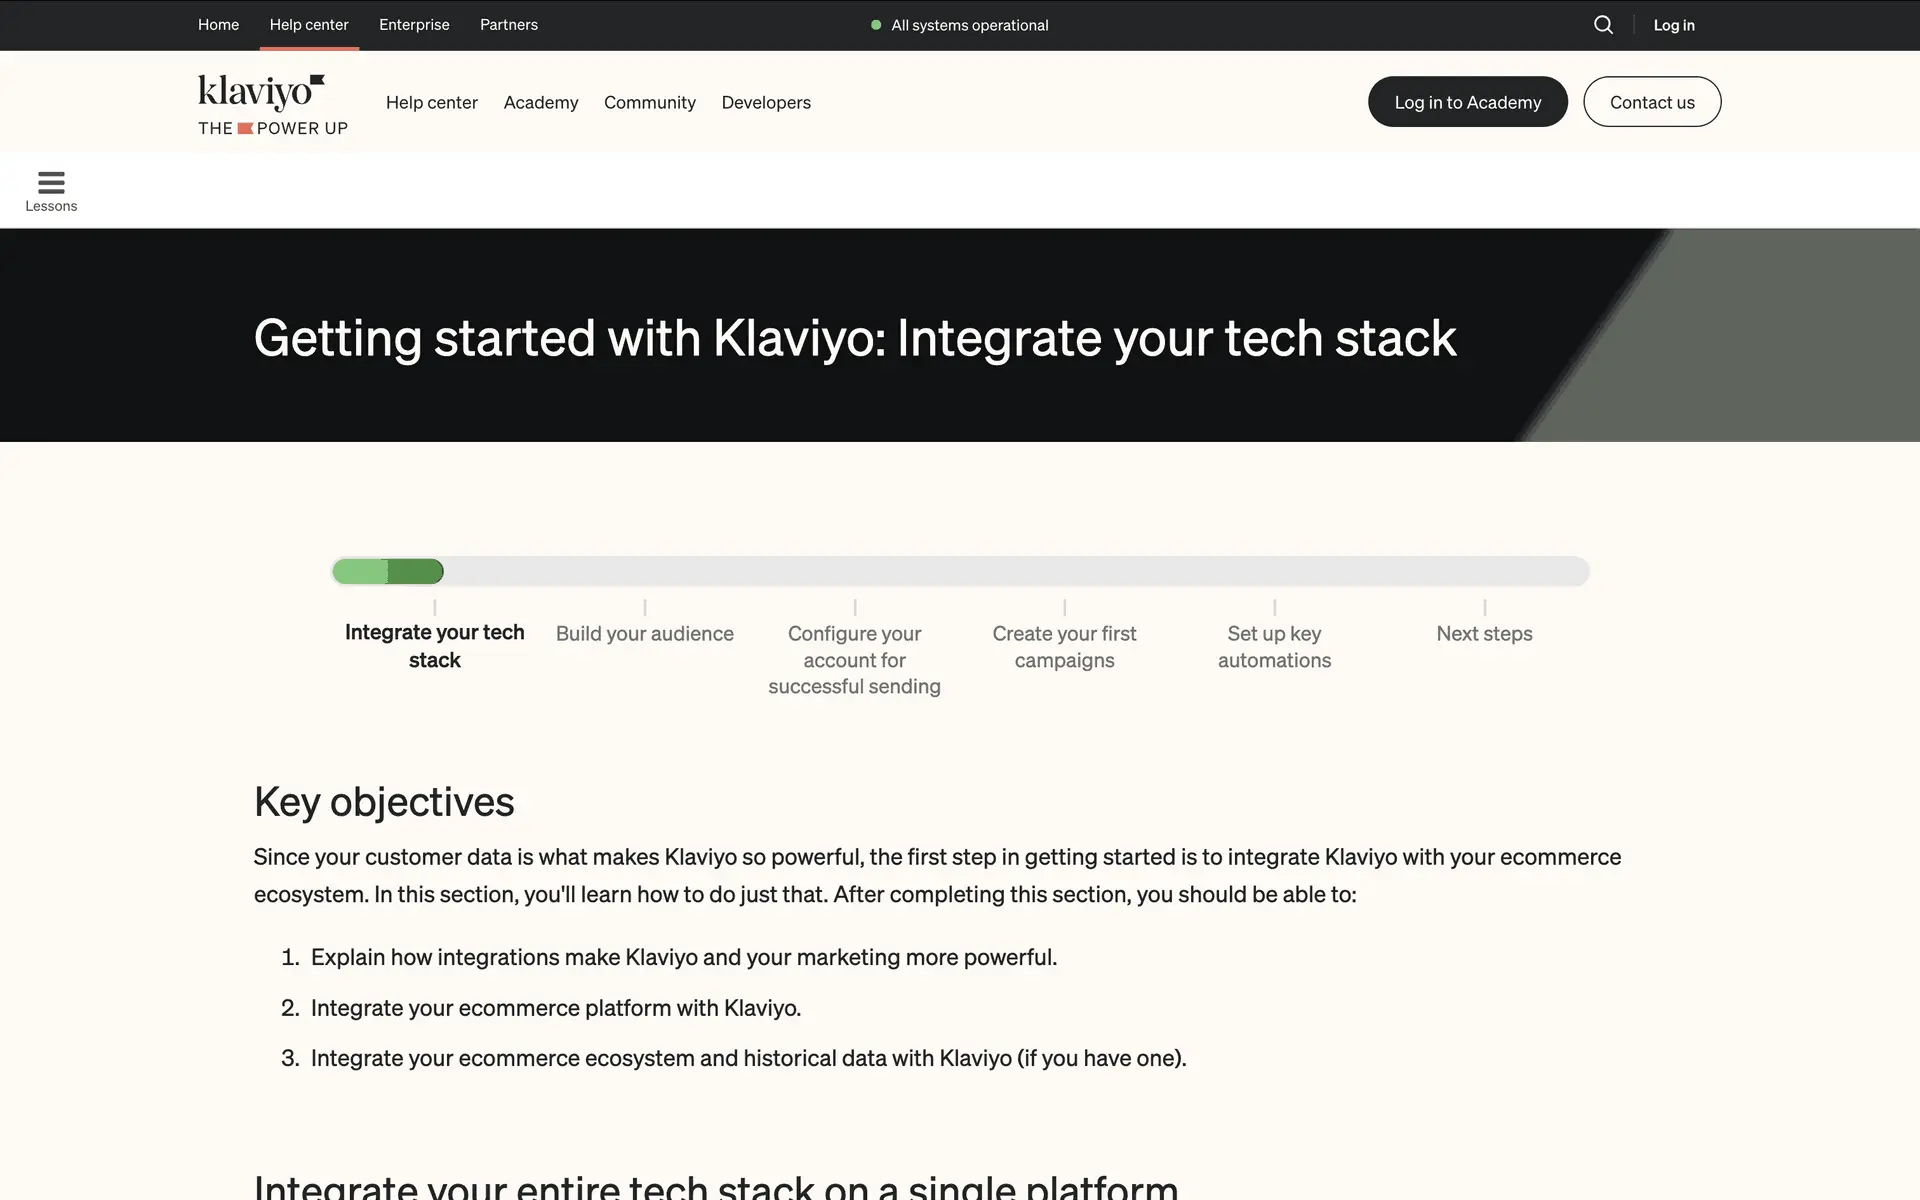This screenshot has width=1920, height=1200.
Task: Click the Klaviyo Power Up logo
Action: click(x=272, y=104)
